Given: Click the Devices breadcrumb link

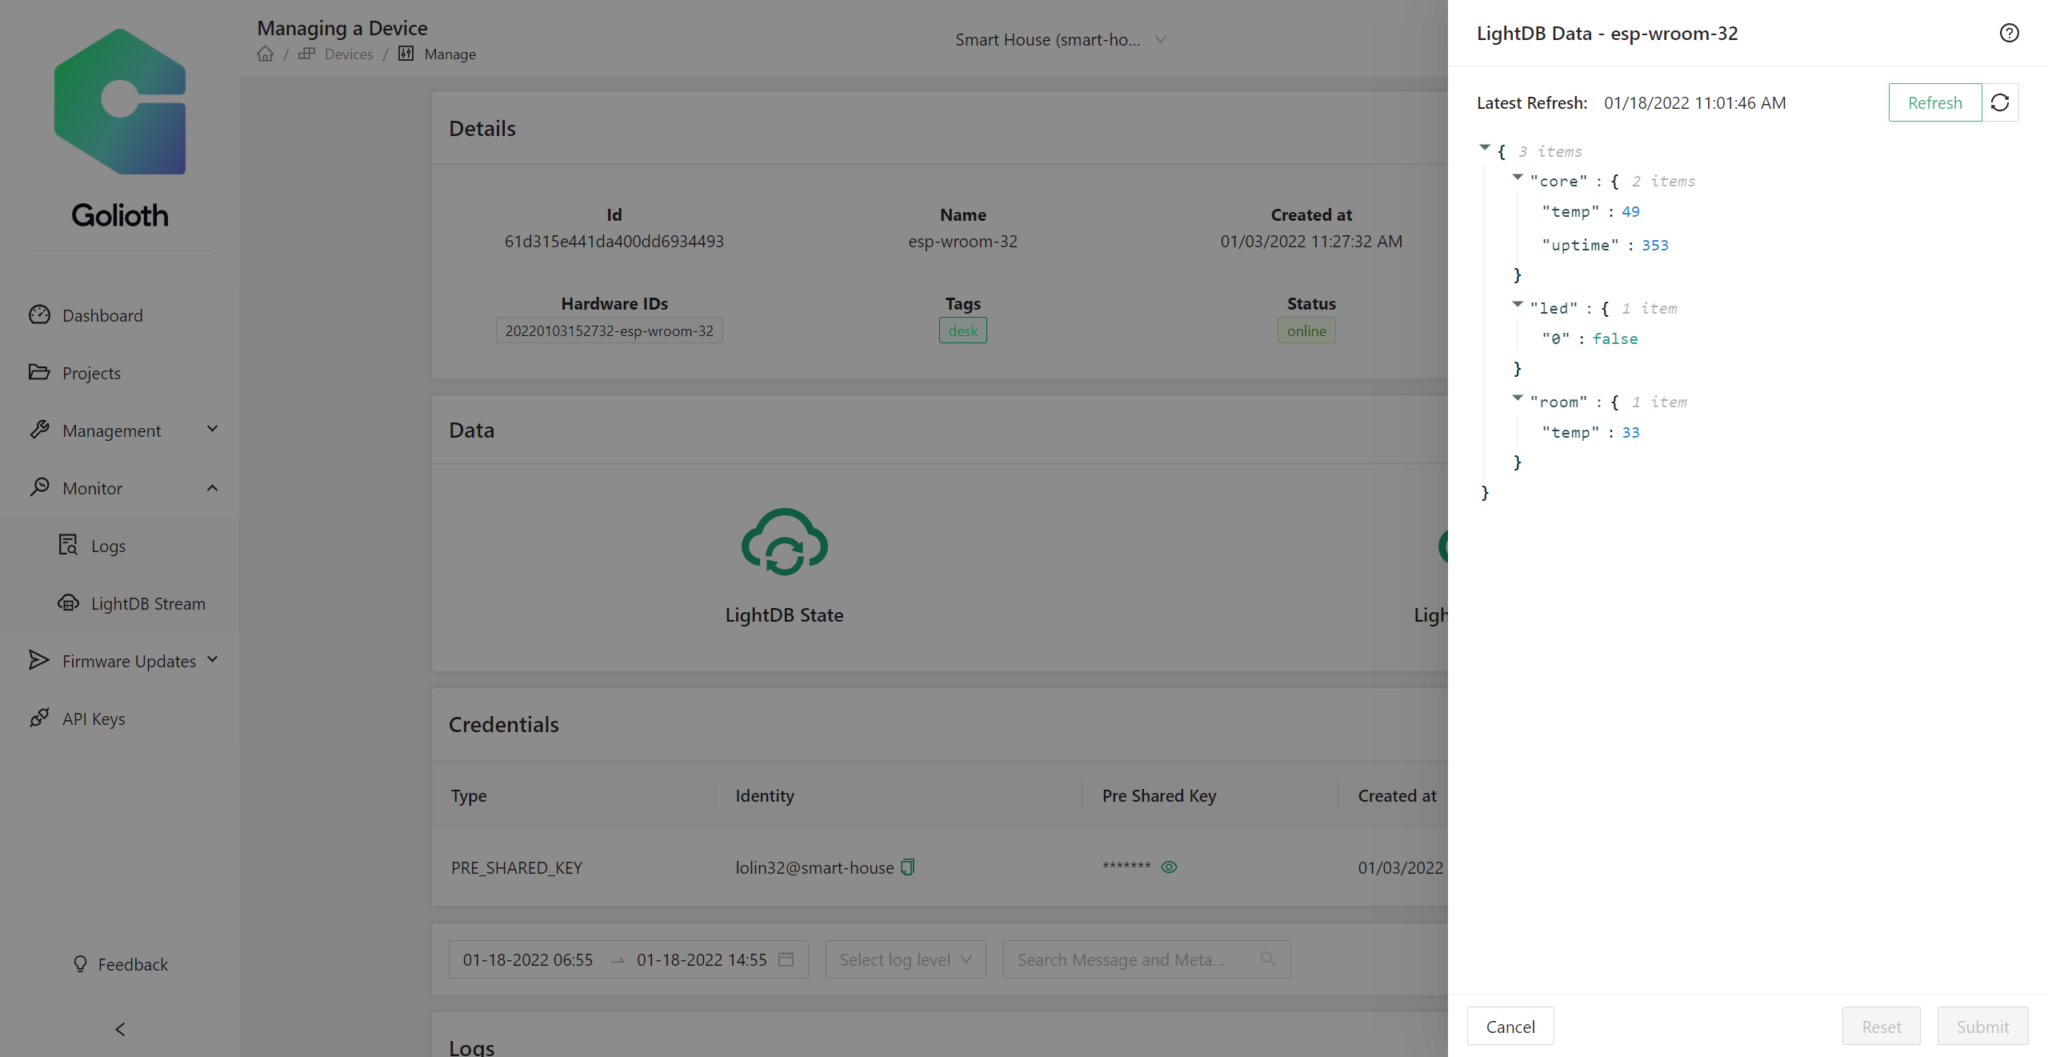Looking at the screenshot, I should click(x=348, y=53).
